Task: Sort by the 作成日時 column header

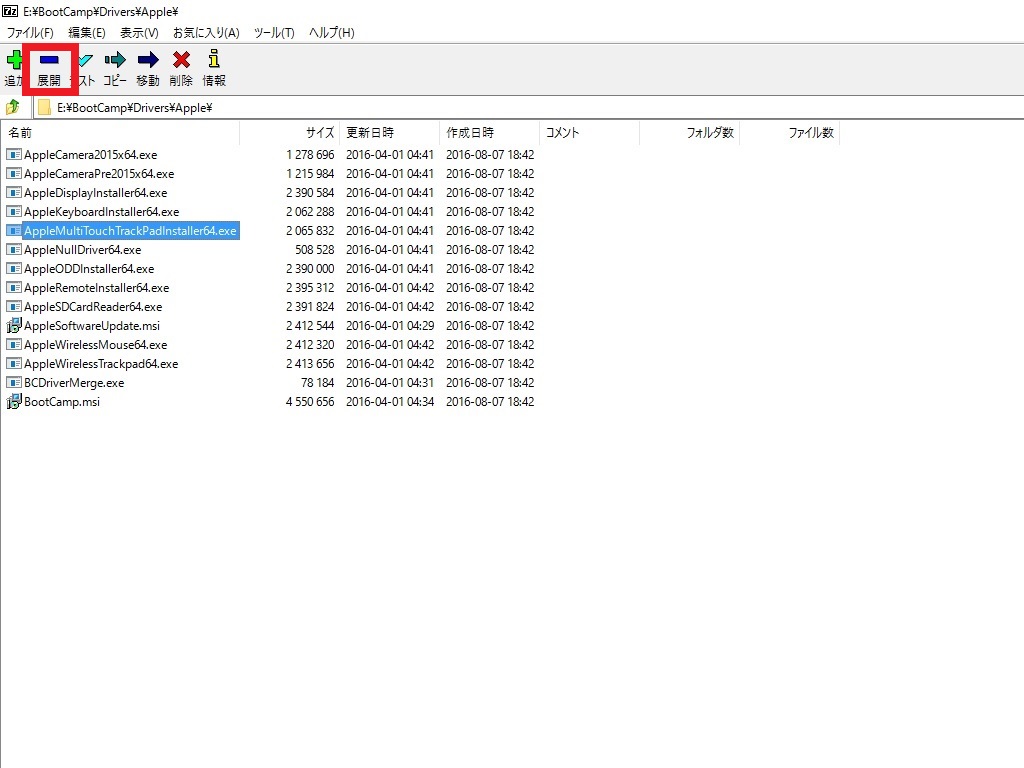Action: 490,133
